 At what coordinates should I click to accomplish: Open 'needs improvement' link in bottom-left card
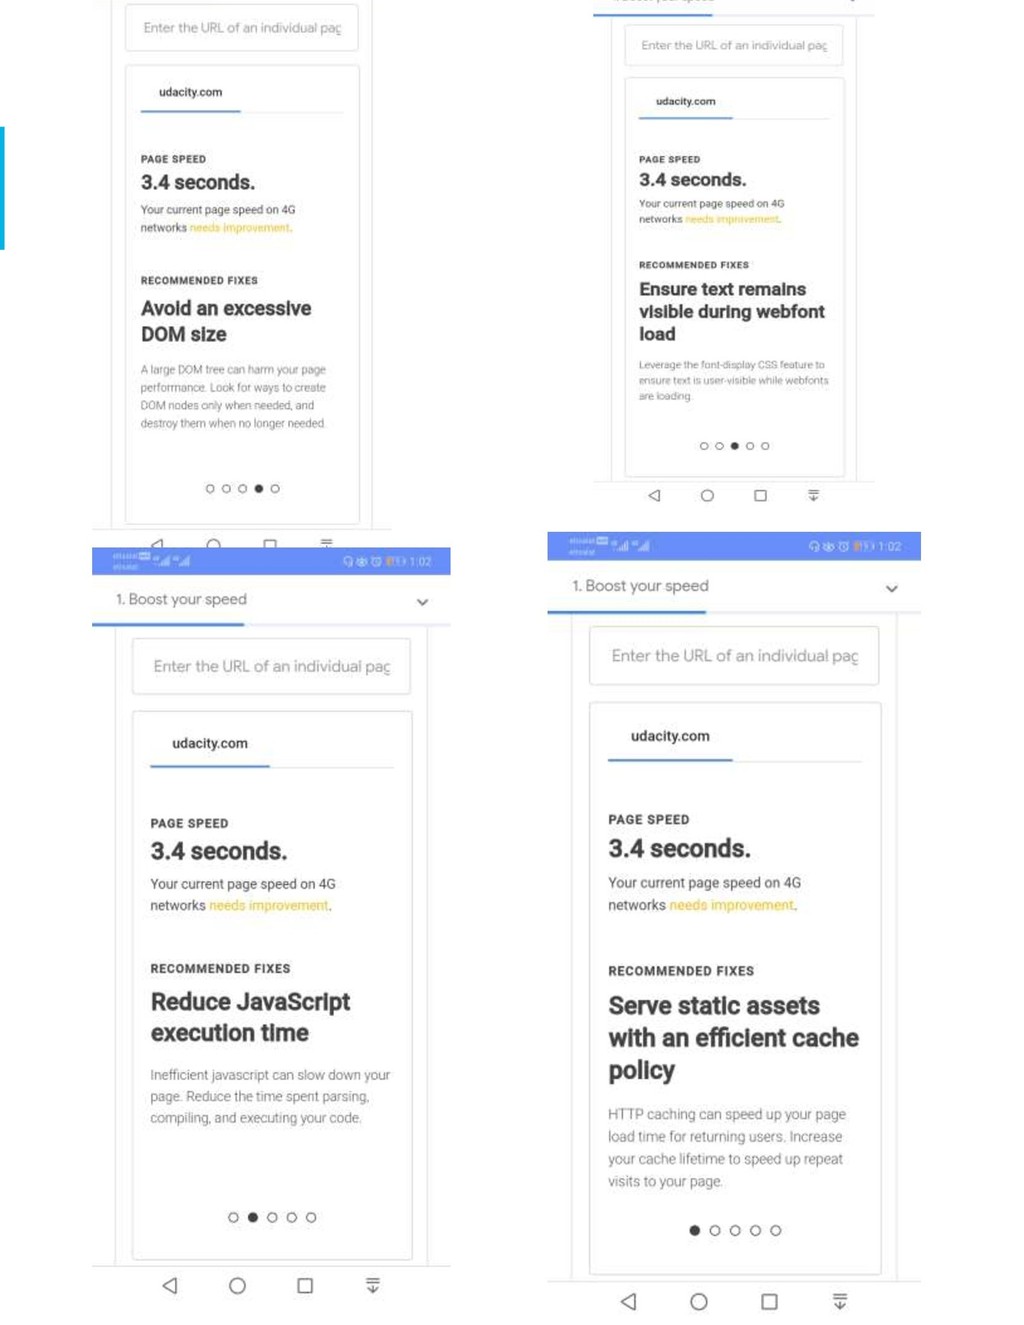tap(269, 905)
